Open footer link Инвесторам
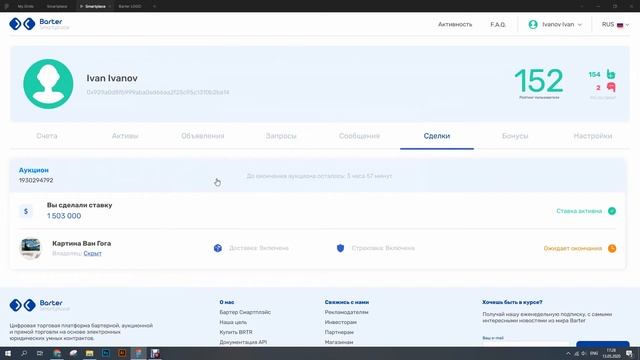 pos(341,322)
